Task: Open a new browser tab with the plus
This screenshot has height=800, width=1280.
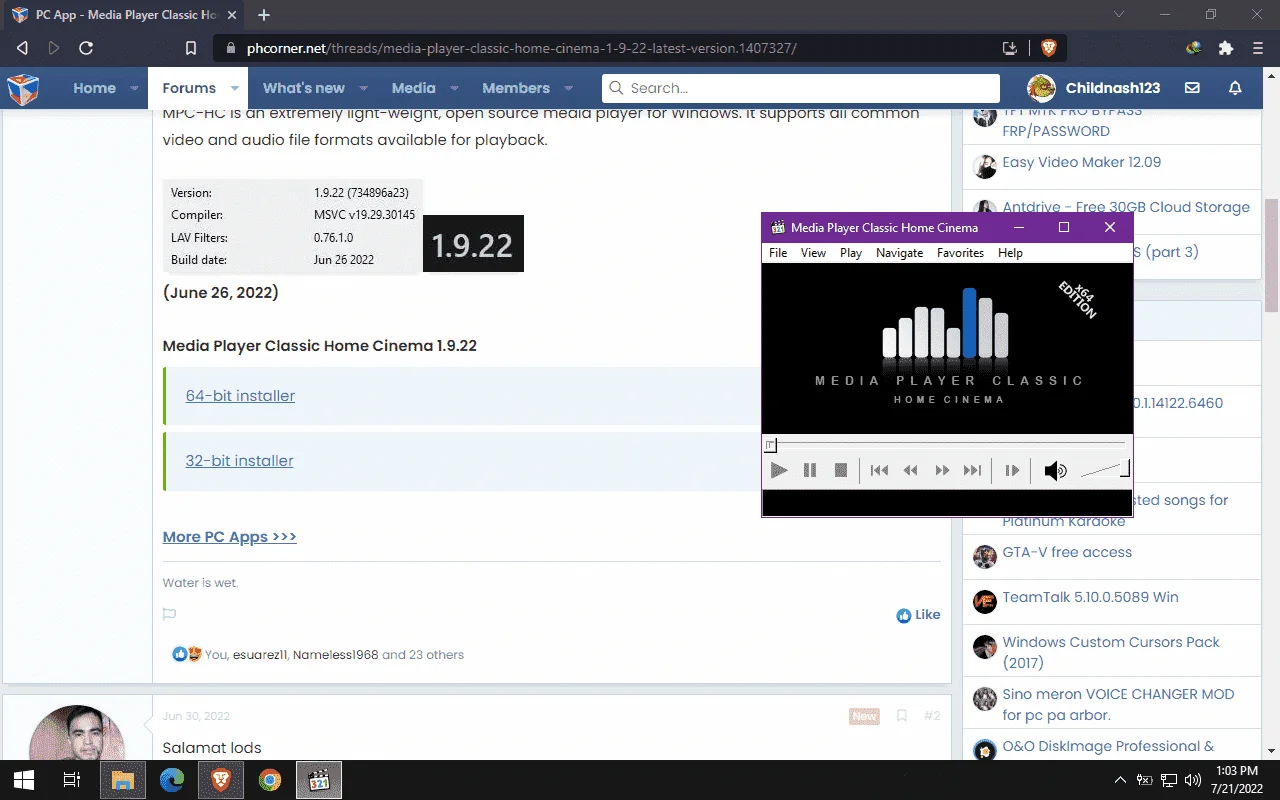Action: pos(264,15)
